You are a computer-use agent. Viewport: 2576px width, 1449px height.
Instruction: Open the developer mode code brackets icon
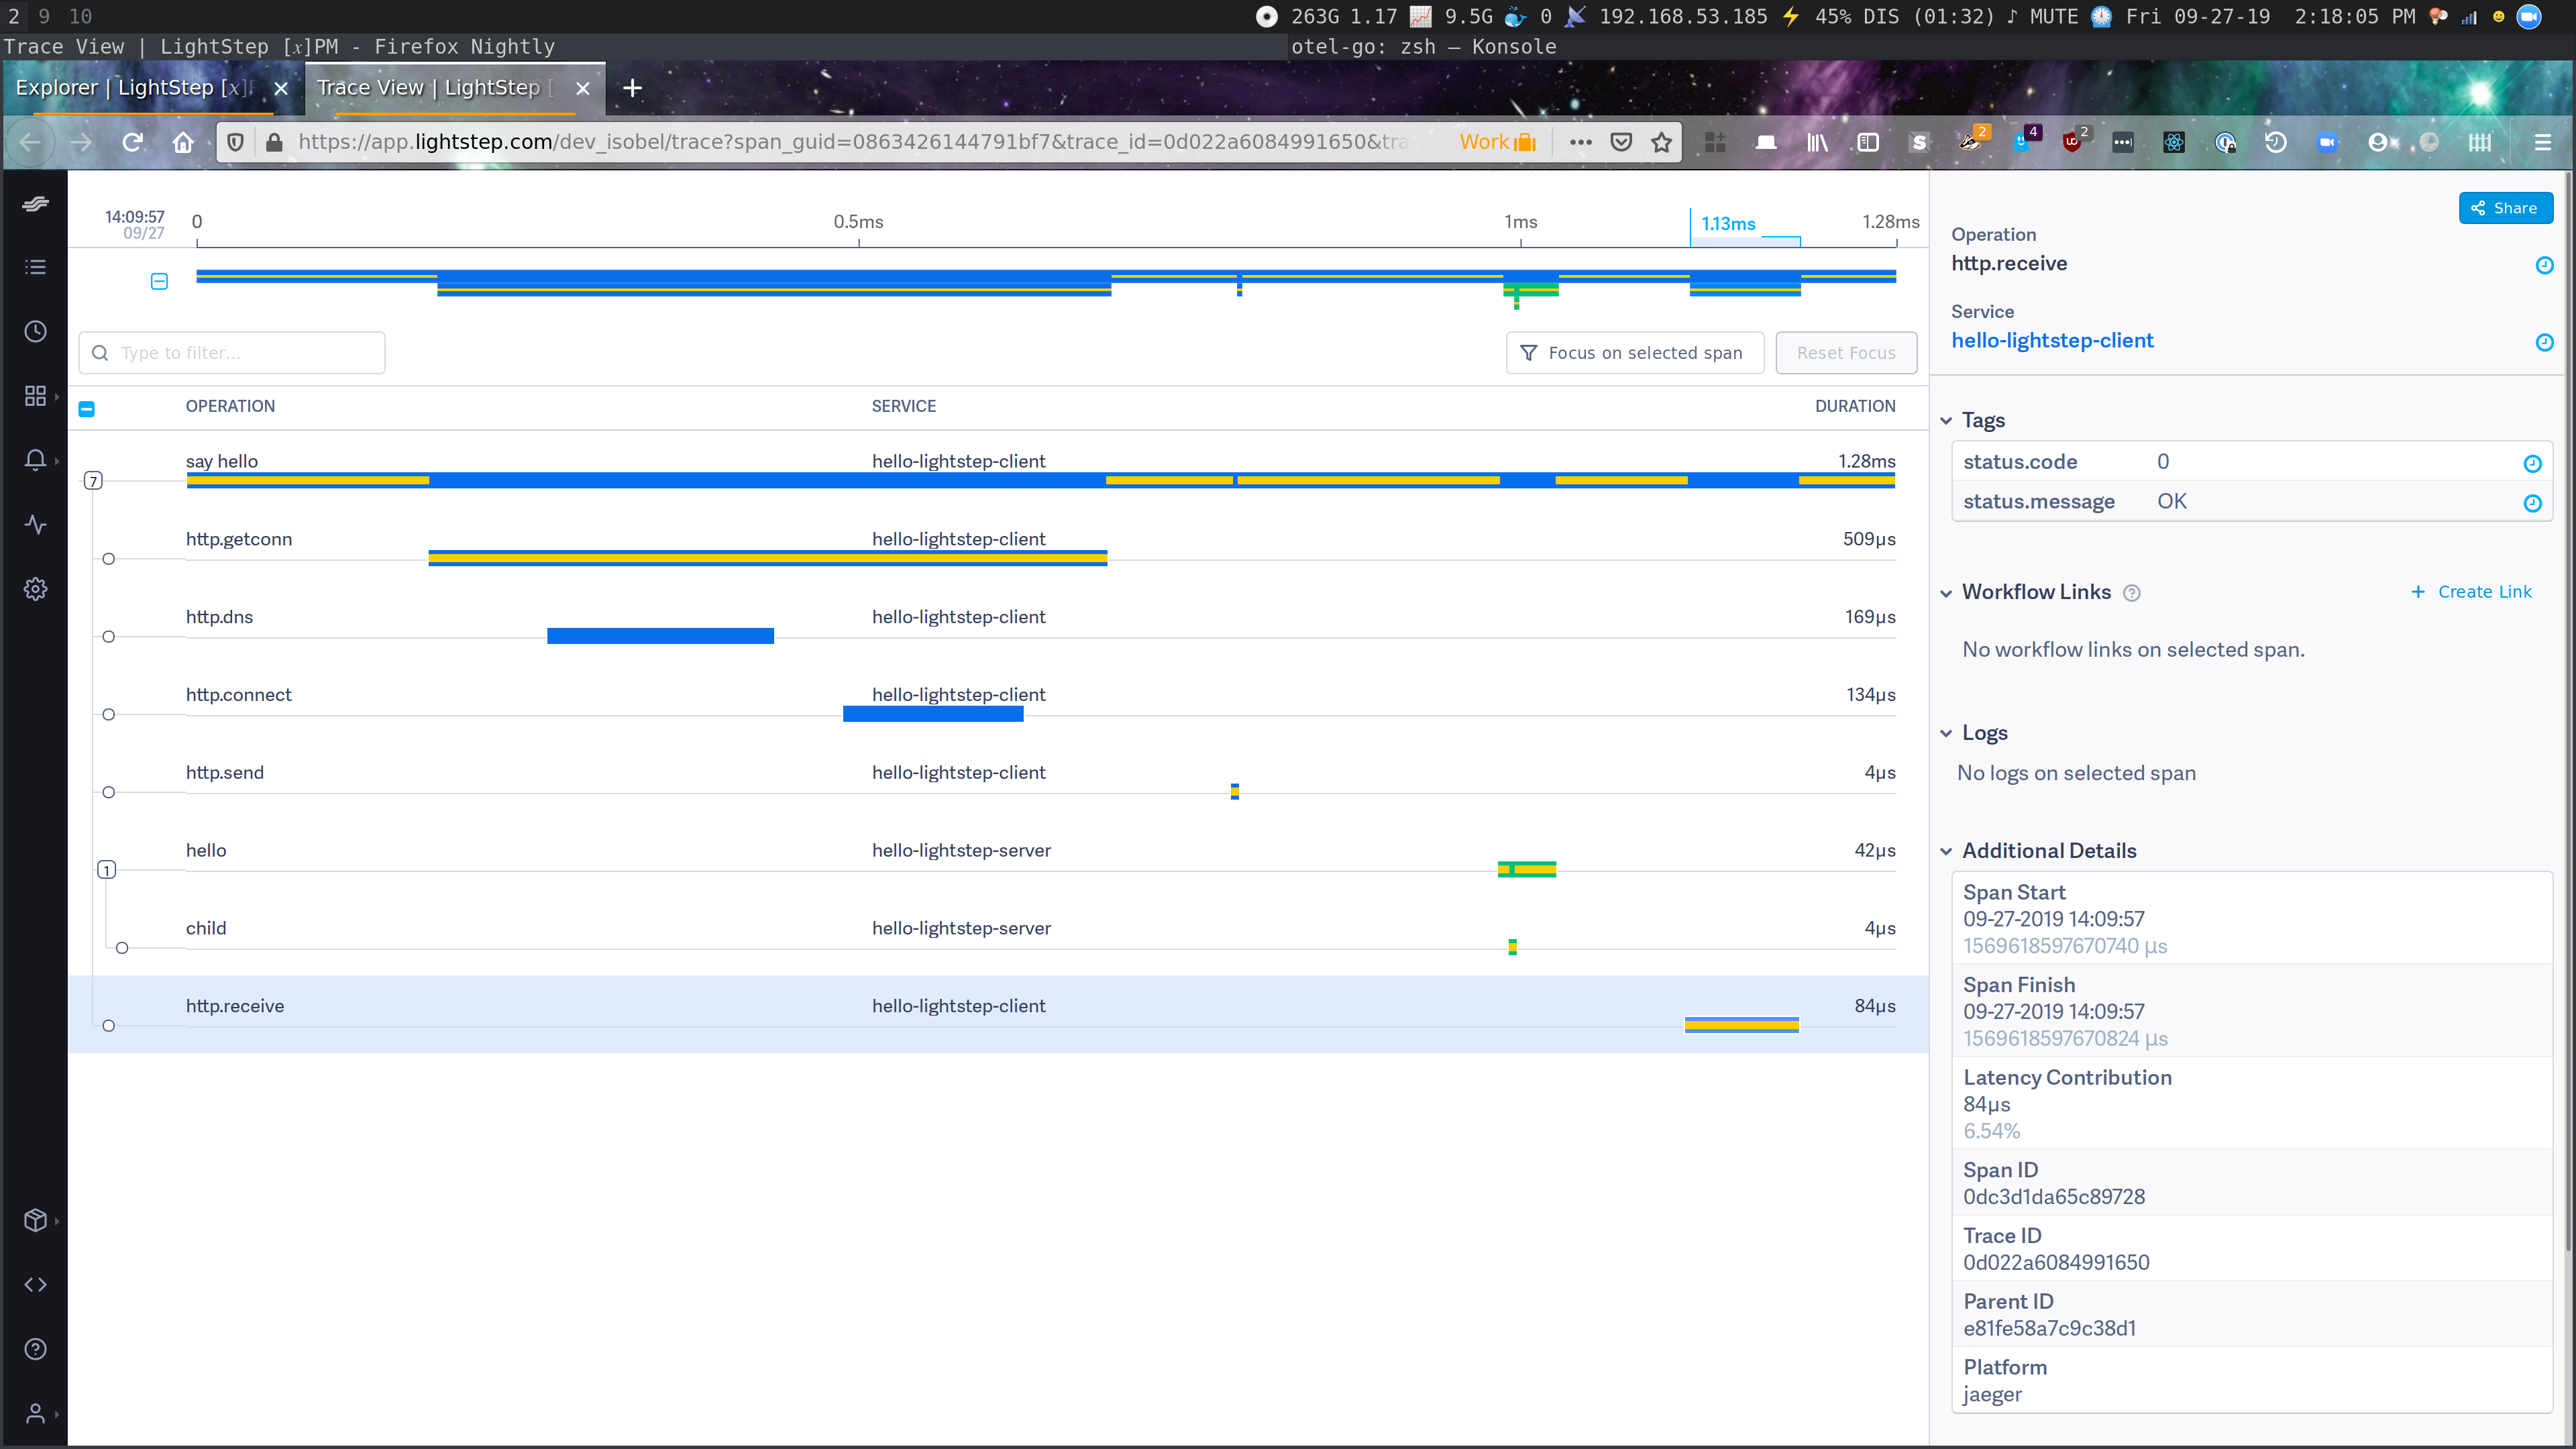click(35, 1284)
